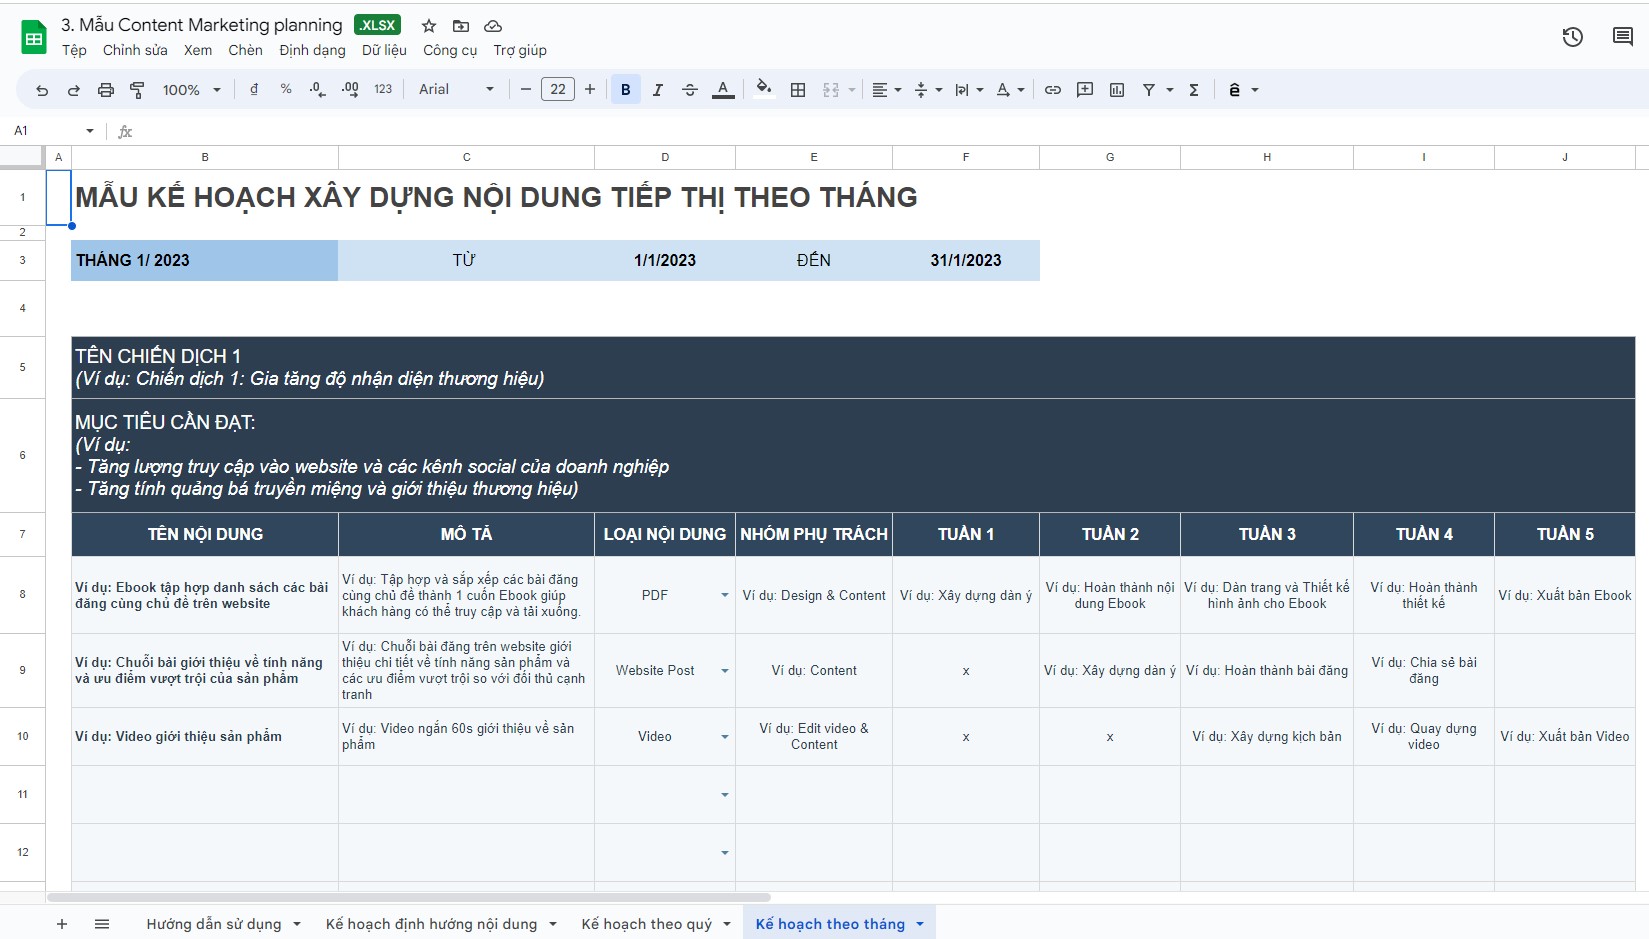Switch to Hướng dẫn sử dụng sheet

(x=214, y=924)
